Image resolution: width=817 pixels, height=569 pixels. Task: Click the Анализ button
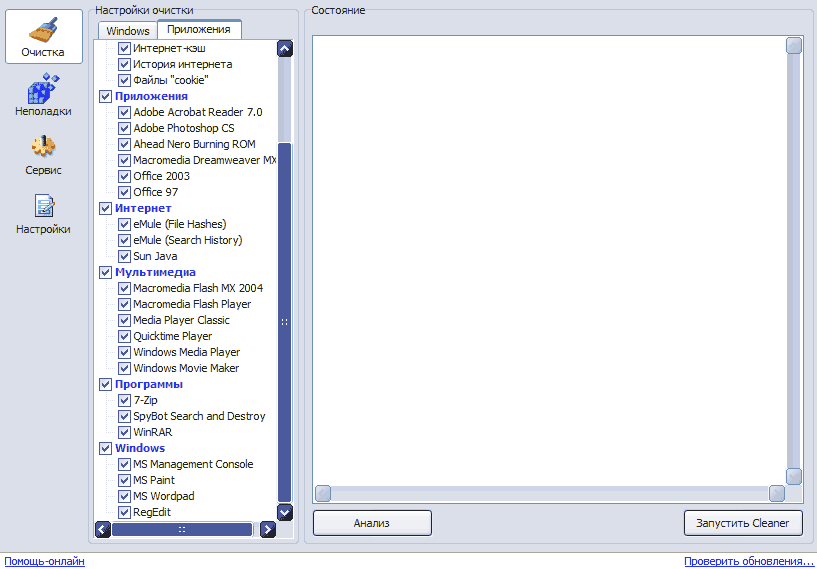coord(372,523)
